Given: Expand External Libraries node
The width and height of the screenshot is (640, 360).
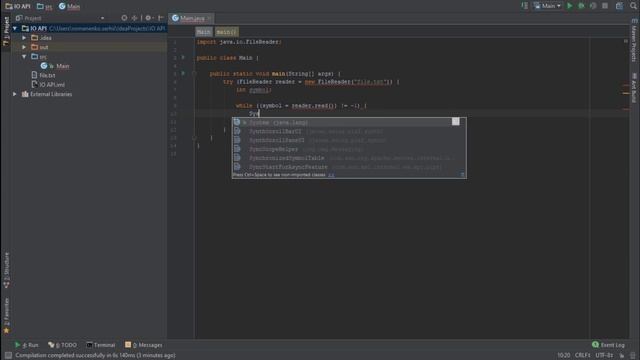Looking at the screenshot, I should (15, 94).
